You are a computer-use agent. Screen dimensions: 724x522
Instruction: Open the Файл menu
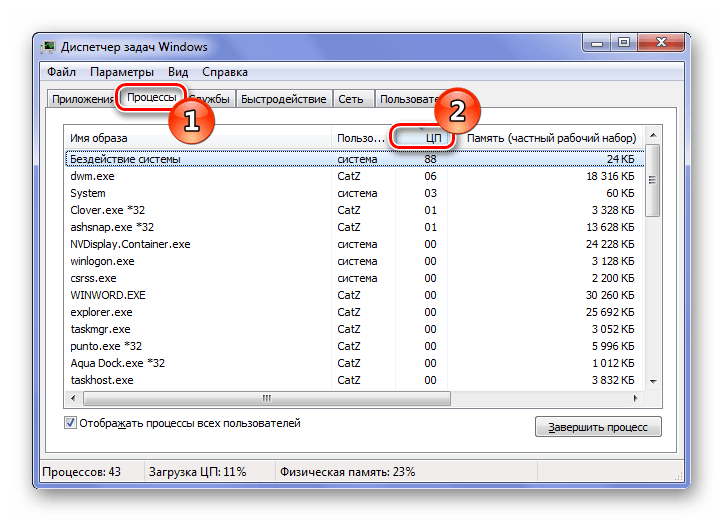point(61,72)
